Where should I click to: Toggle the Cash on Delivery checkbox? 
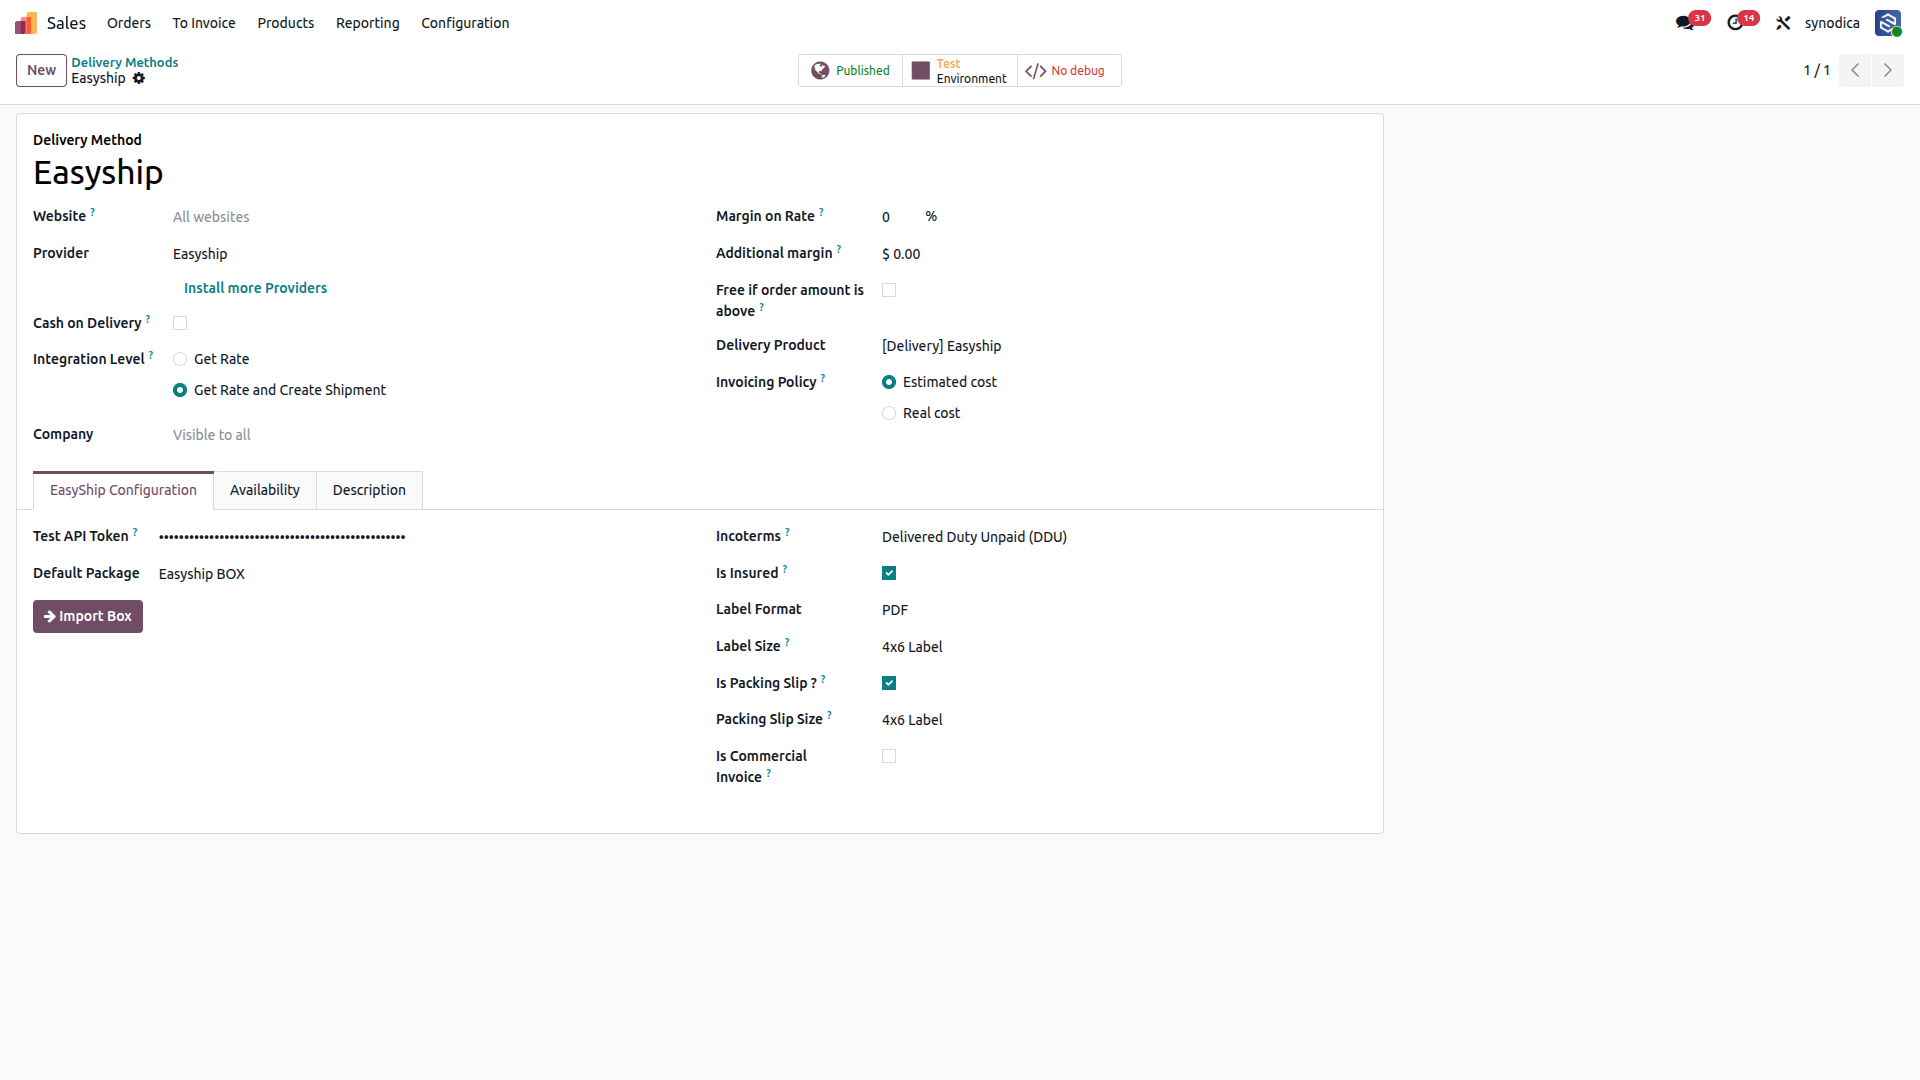pos(180,323)
